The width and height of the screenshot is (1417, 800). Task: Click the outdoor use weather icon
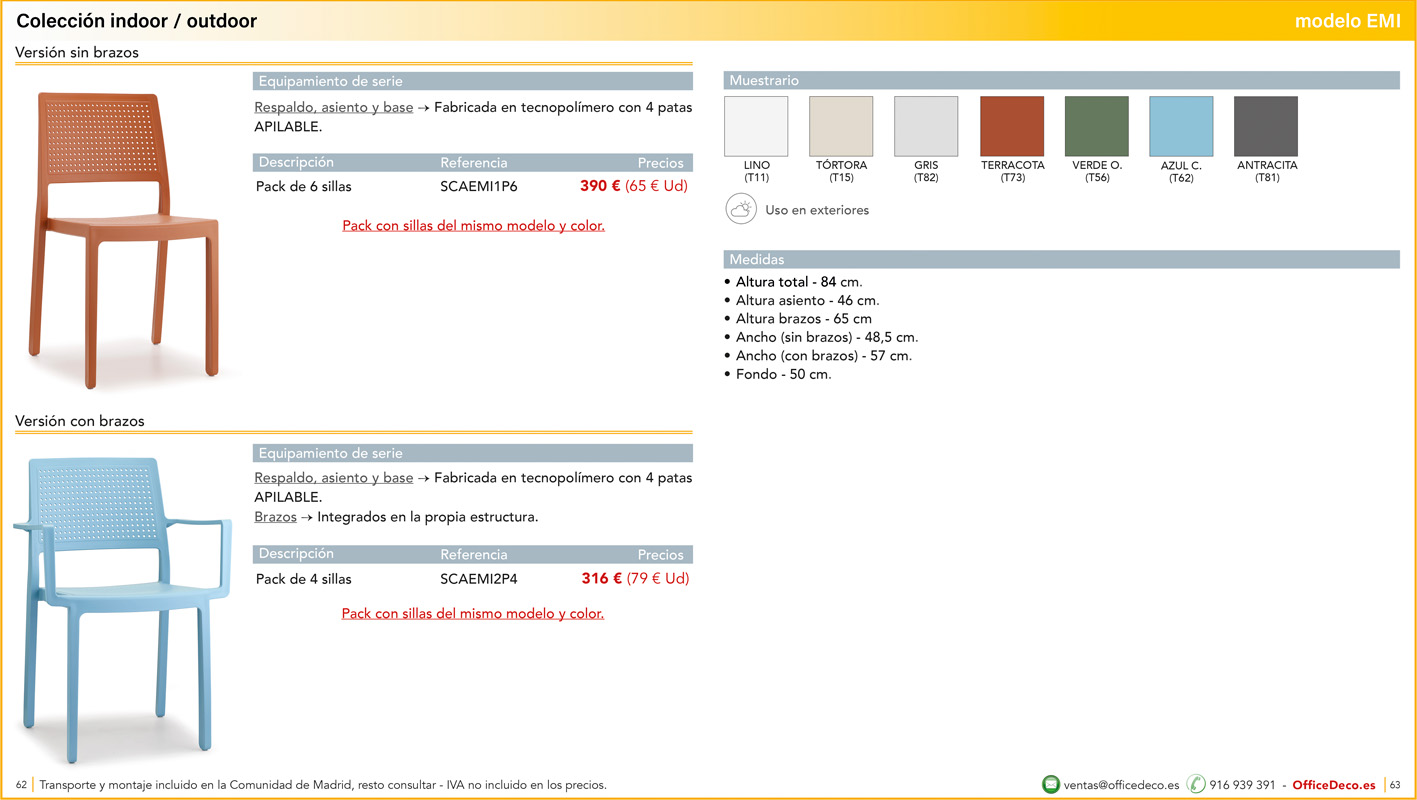[x=741, y=210]
